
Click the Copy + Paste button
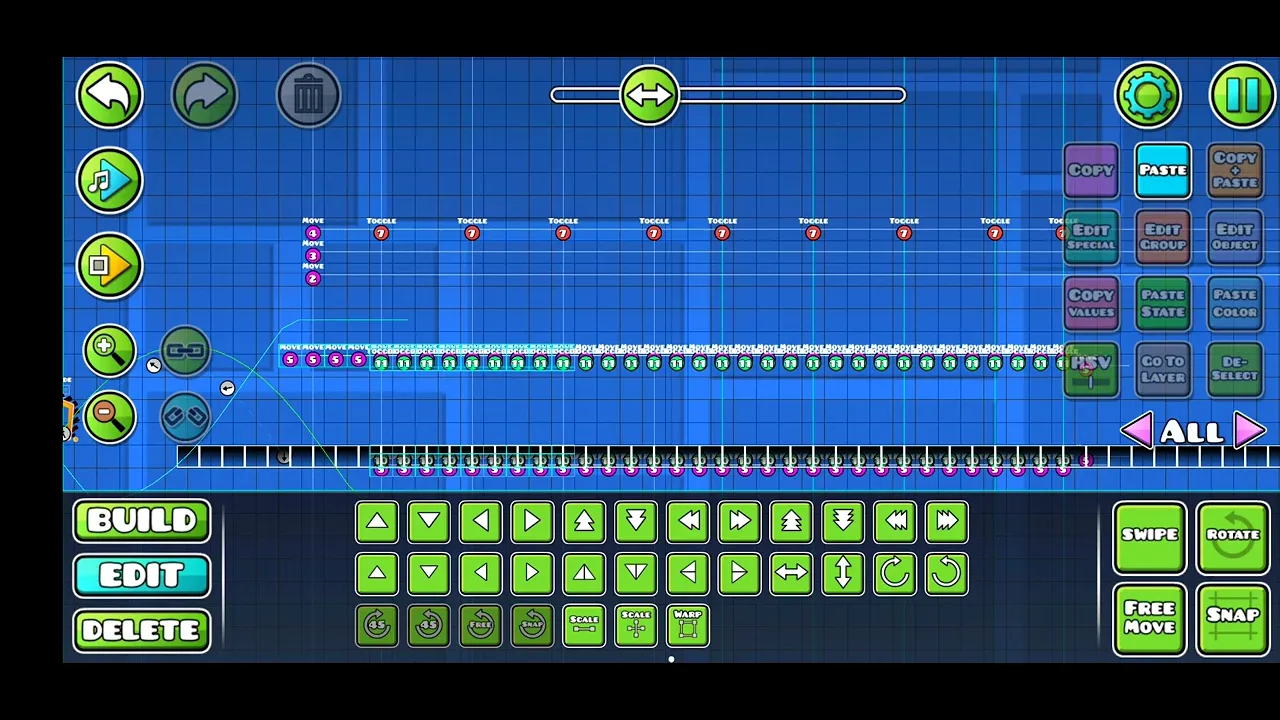coord(1235,170)
